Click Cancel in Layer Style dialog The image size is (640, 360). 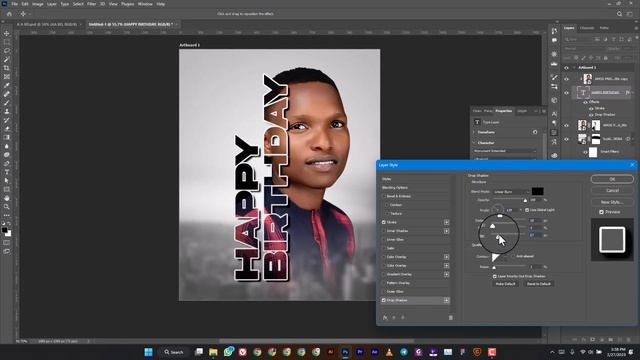[x=612, y=191]
